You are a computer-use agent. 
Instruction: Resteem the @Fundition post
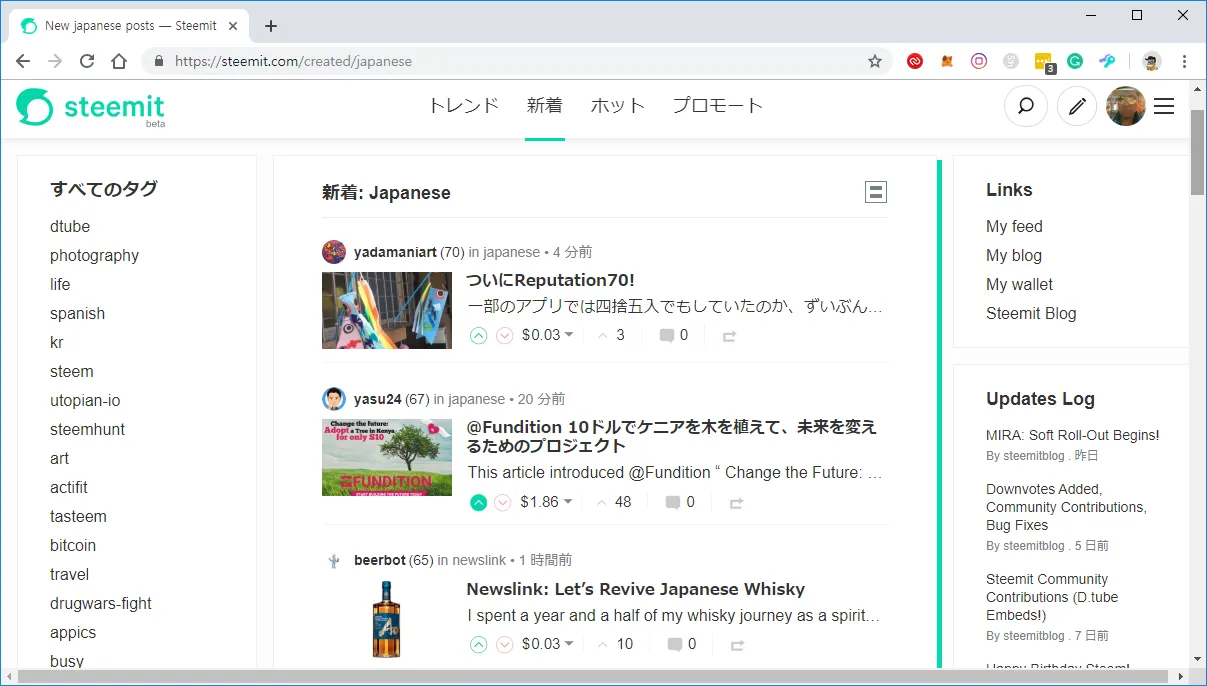736,503
